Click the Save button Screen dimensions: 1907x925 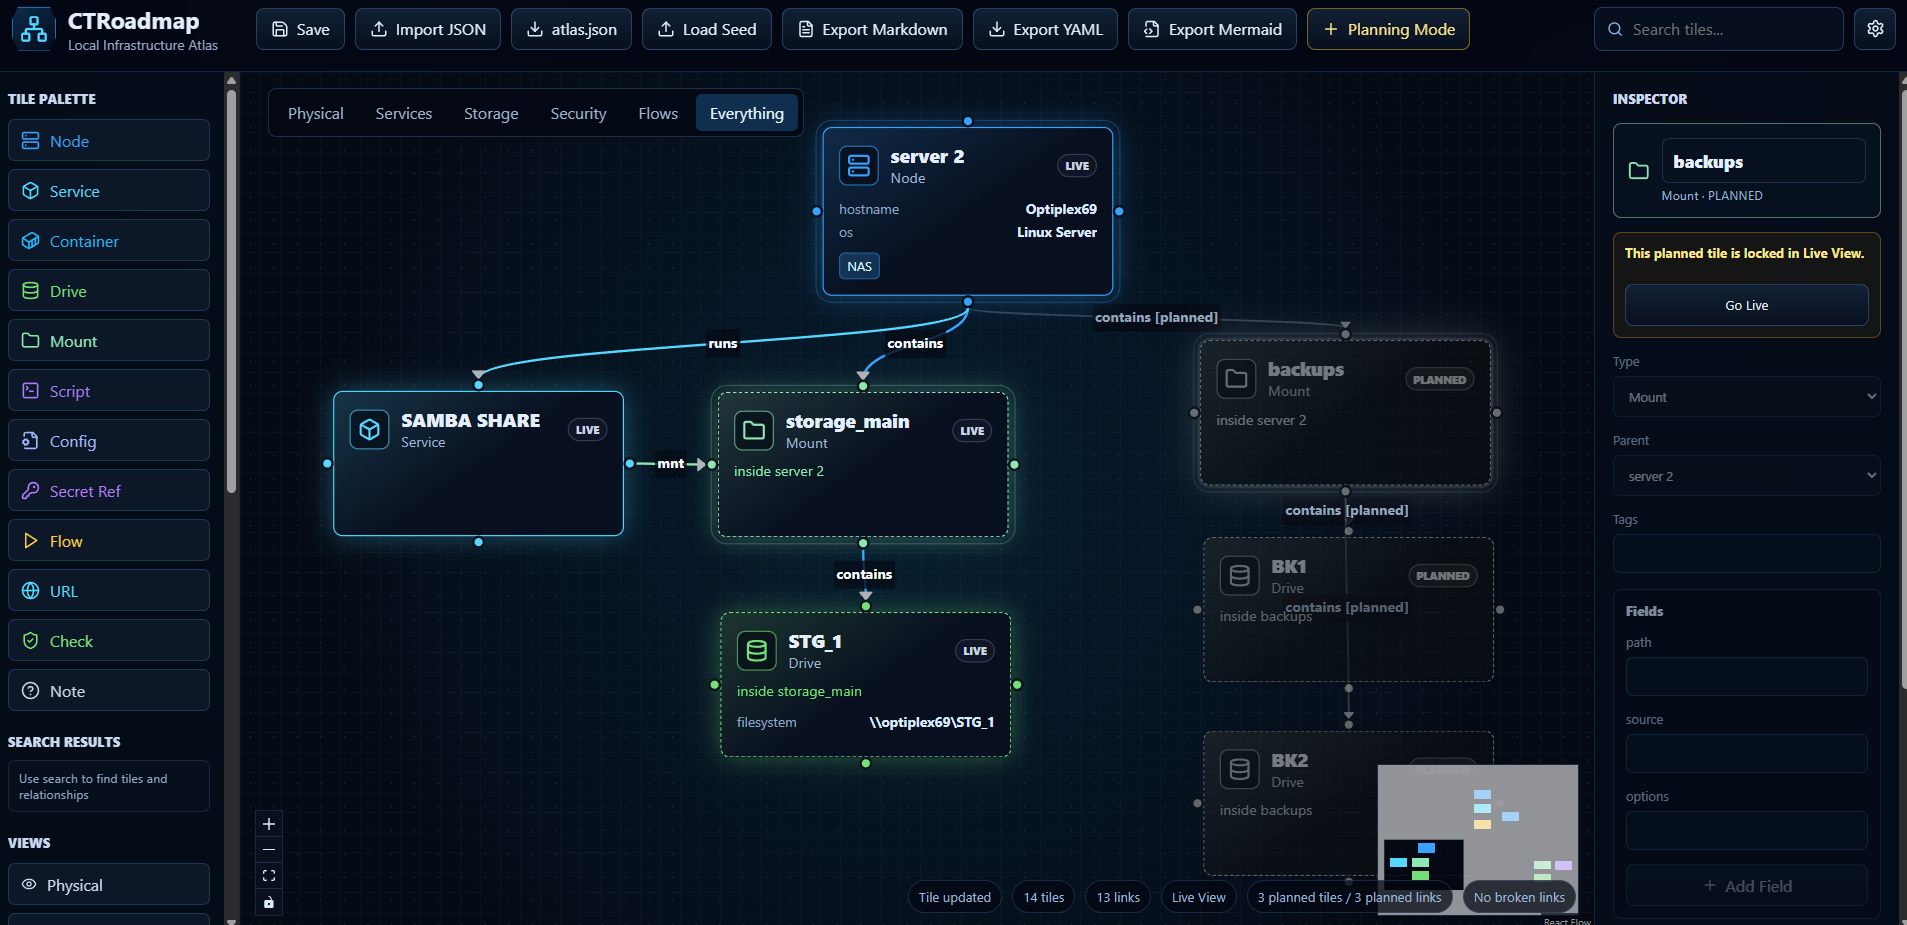pos(301,29)
